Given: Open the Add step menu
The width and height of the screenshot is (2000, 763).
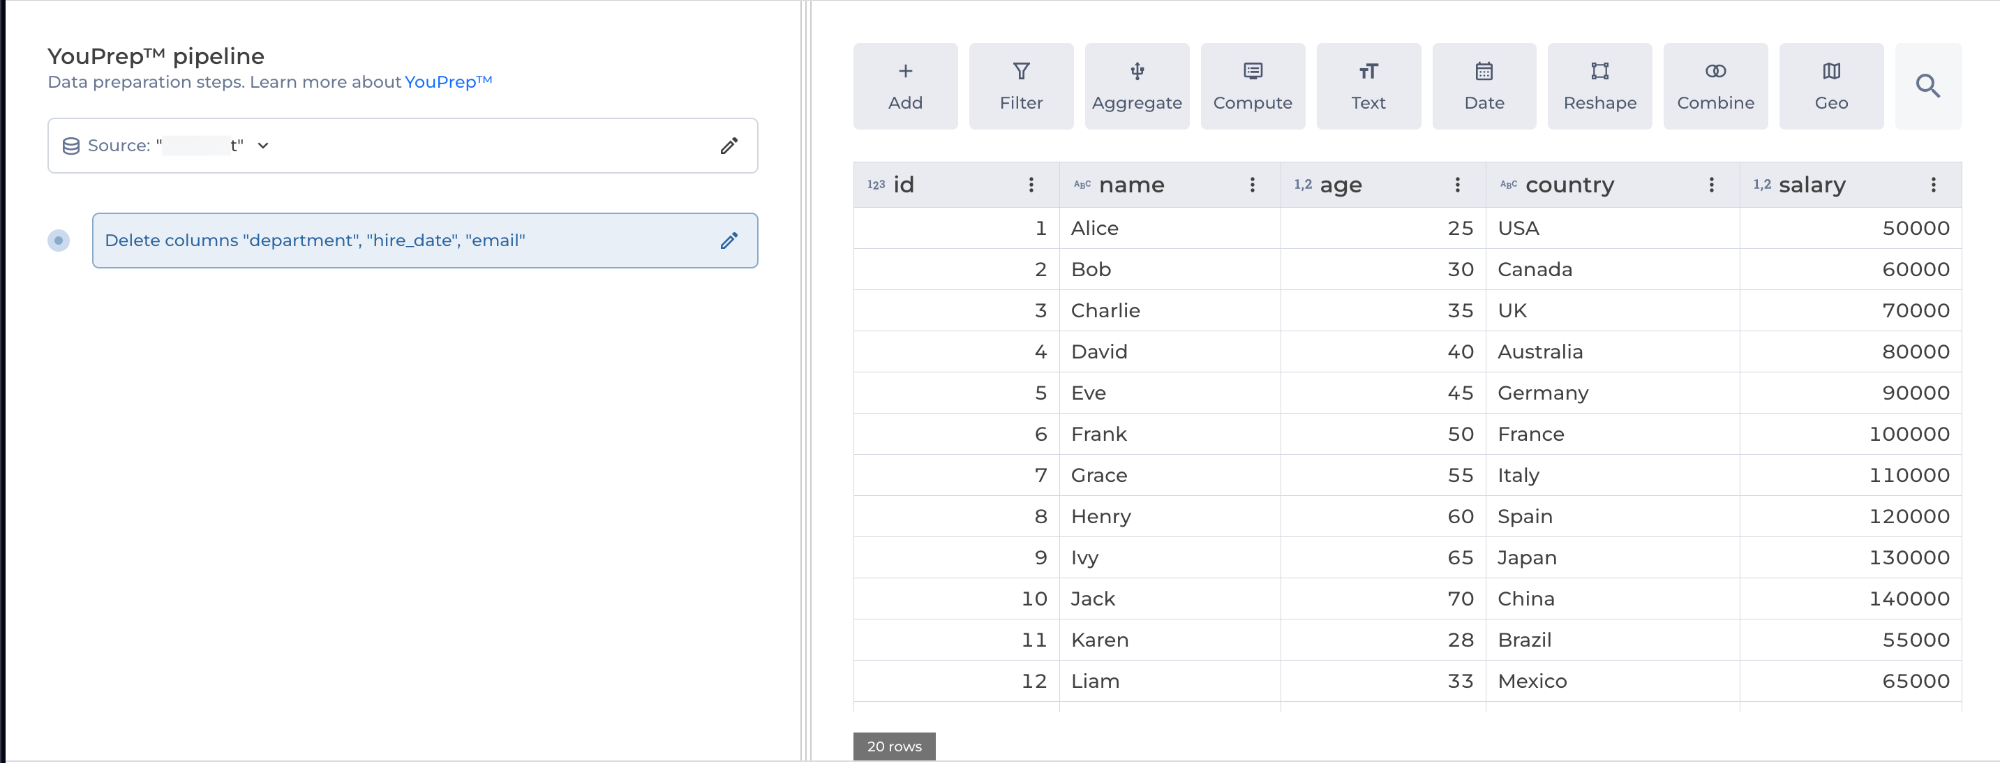Looking at the screenshot, I should tap(905, 86).
